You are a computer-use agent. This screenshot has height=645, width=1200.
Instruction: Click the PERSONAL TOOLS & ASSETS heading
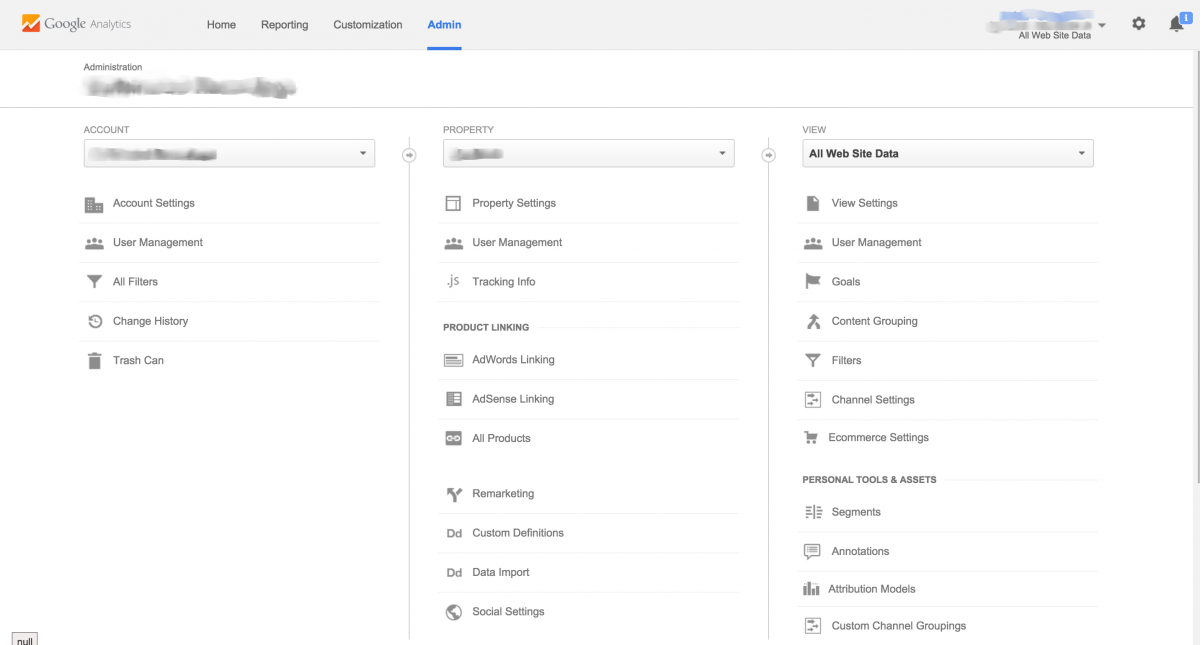point(869,480)
